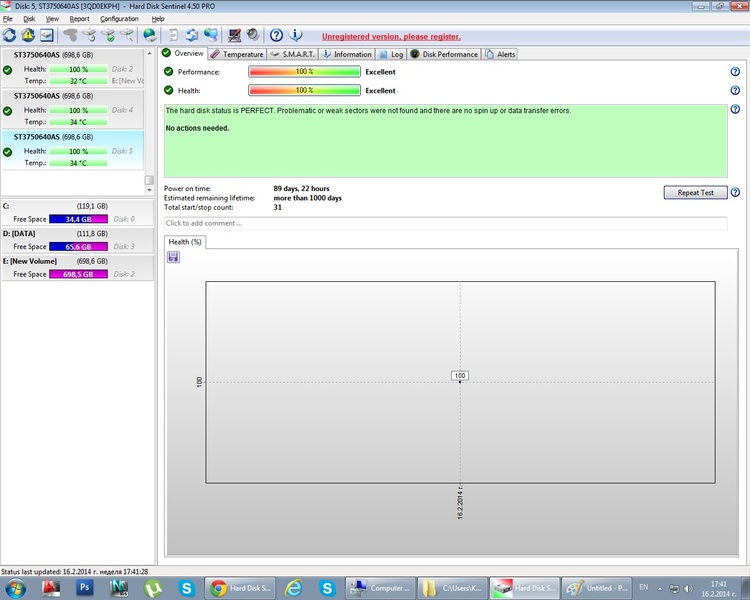
Task: Click the Help question mark toolbar icon
Action: [276, 35]
